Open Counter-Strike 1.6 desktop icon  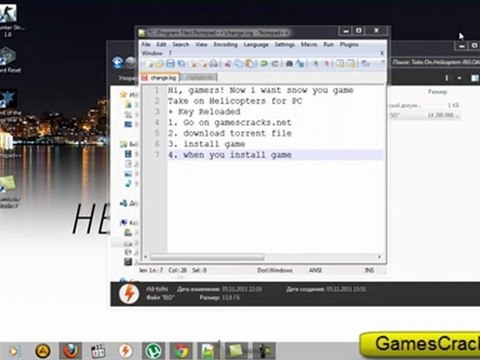pyautogui.click(x=8, y=19)
